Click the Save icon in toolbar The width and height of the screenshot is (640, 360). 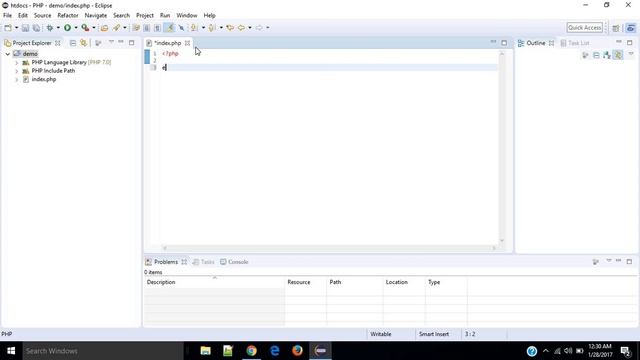click(25, 28)
